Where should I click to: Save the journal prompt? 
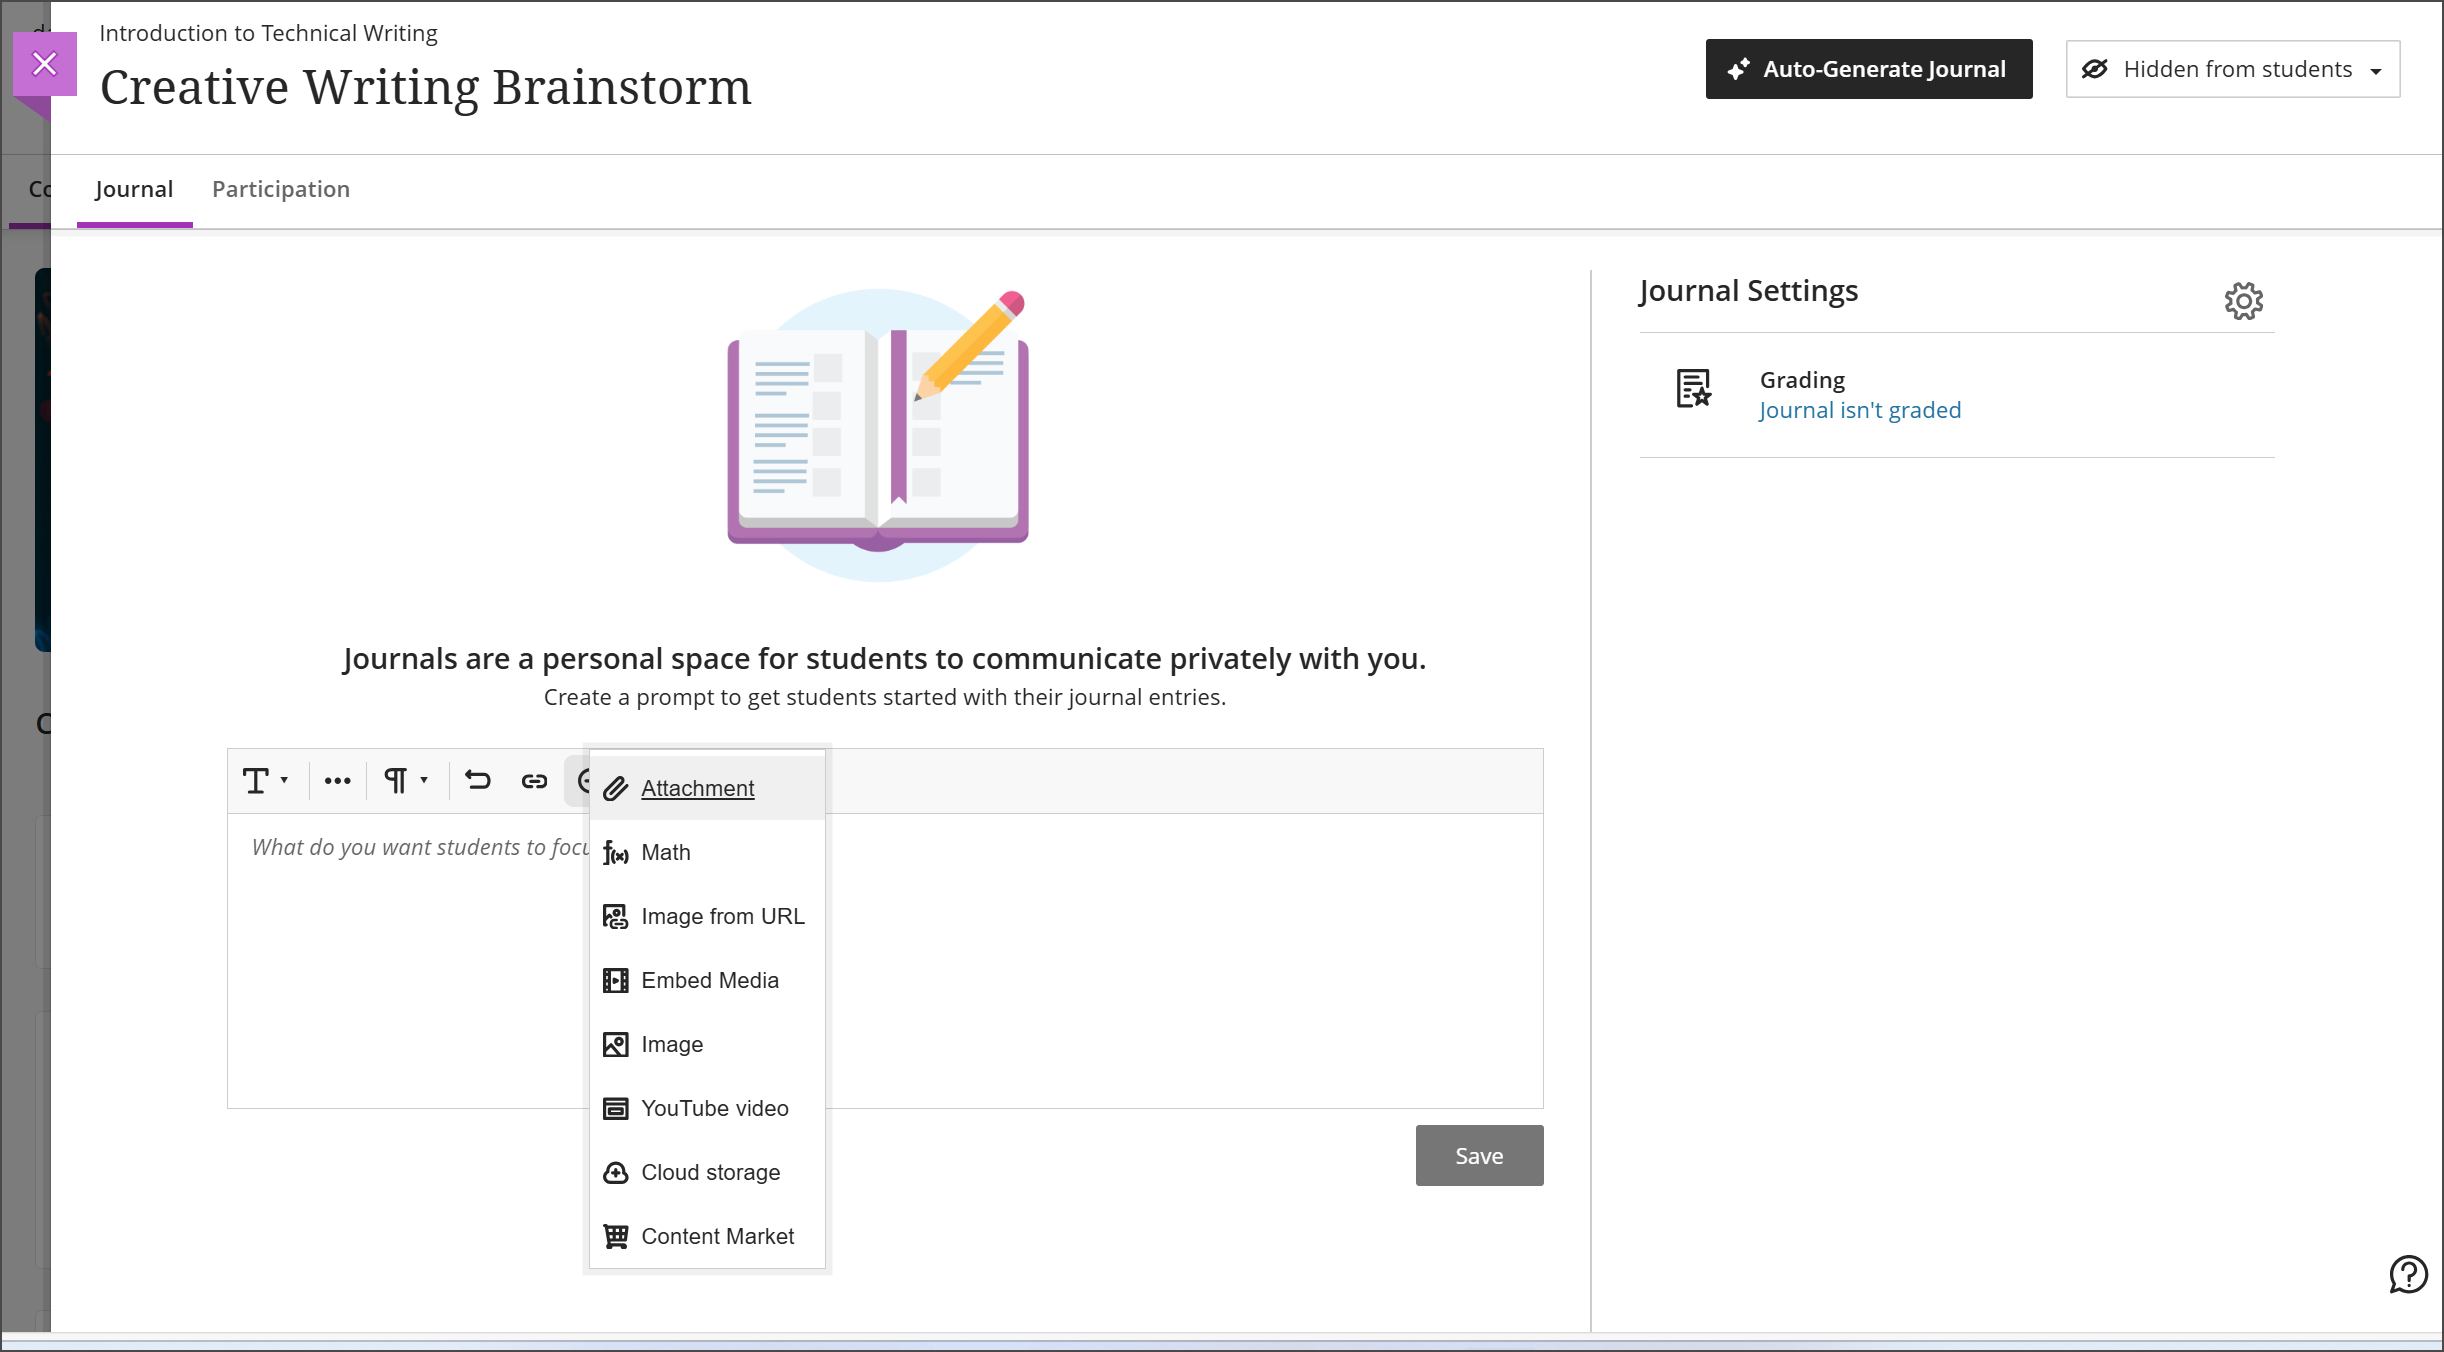(x=1479, y=1155)
